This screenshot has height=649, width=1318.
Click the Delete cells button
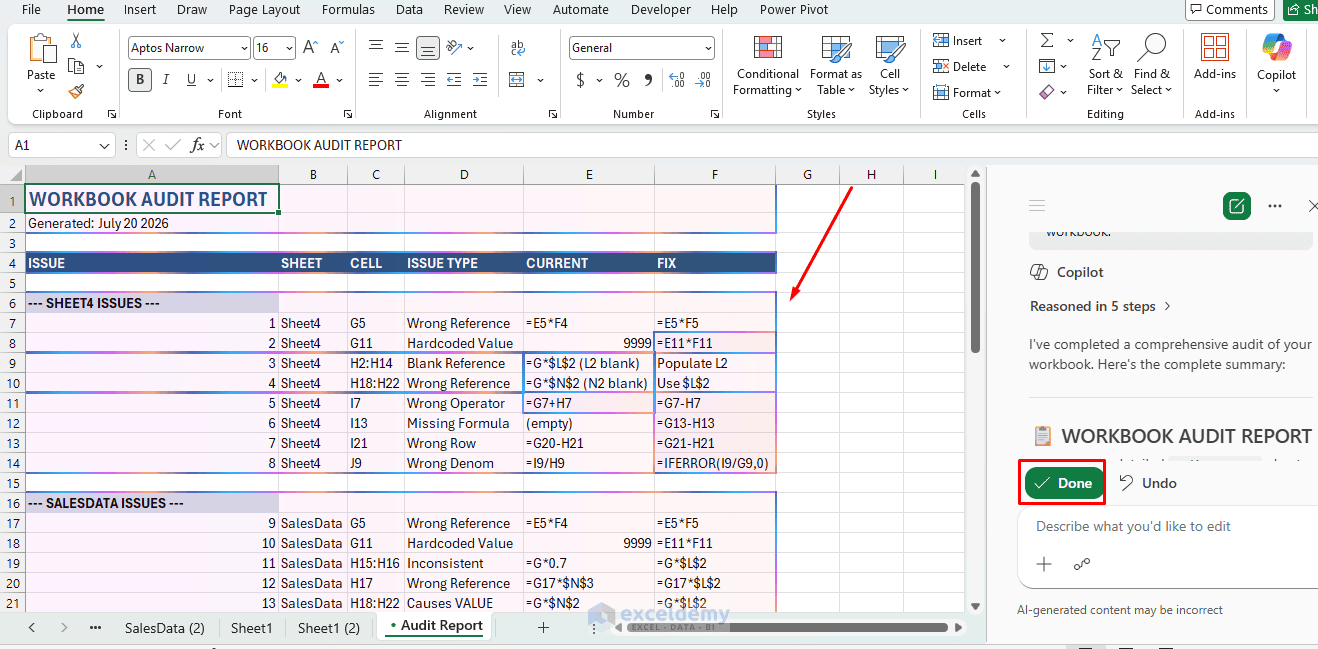click(961, 66)
